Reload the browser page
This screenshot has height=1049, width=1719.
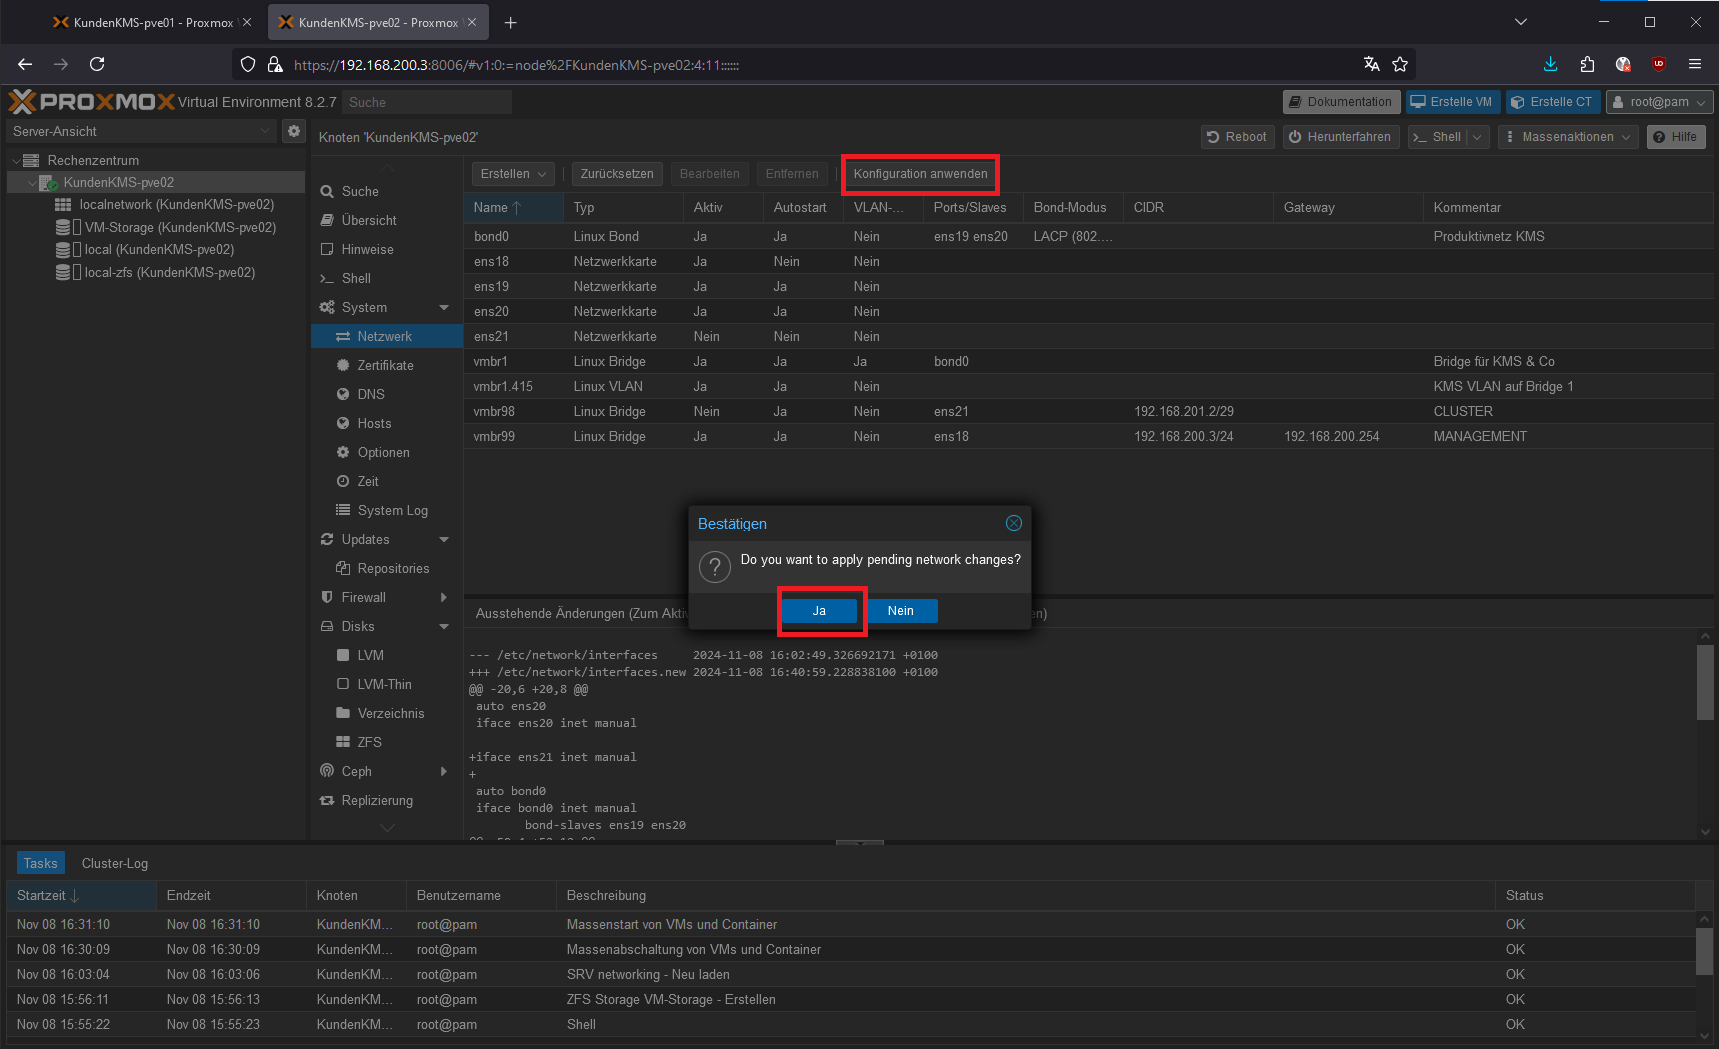tap(97, 64)
